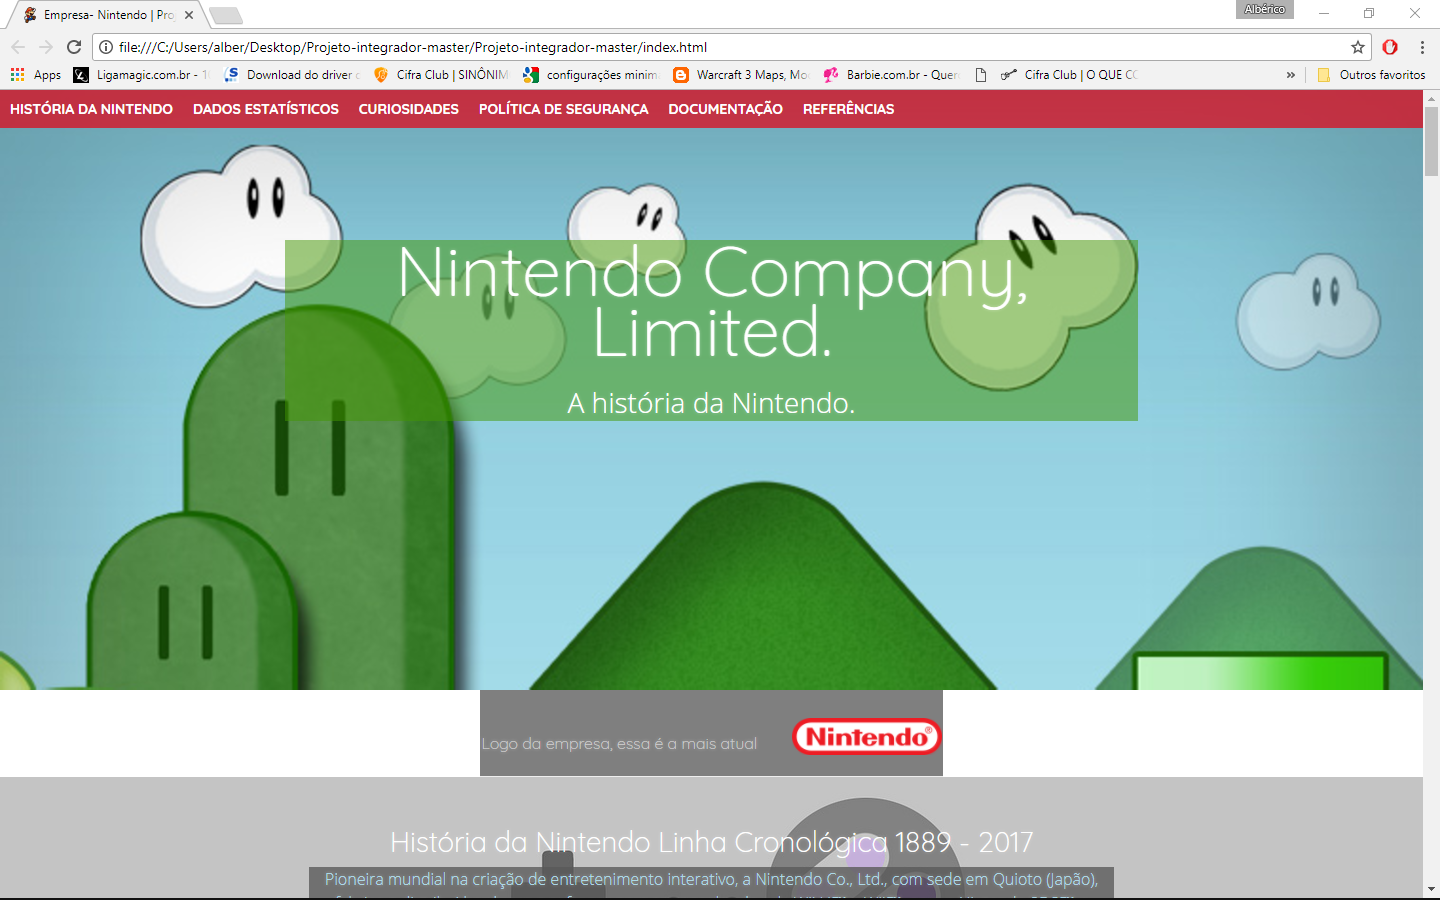
Task: Select the Referências menu item
Action: (x=849, y=109)
